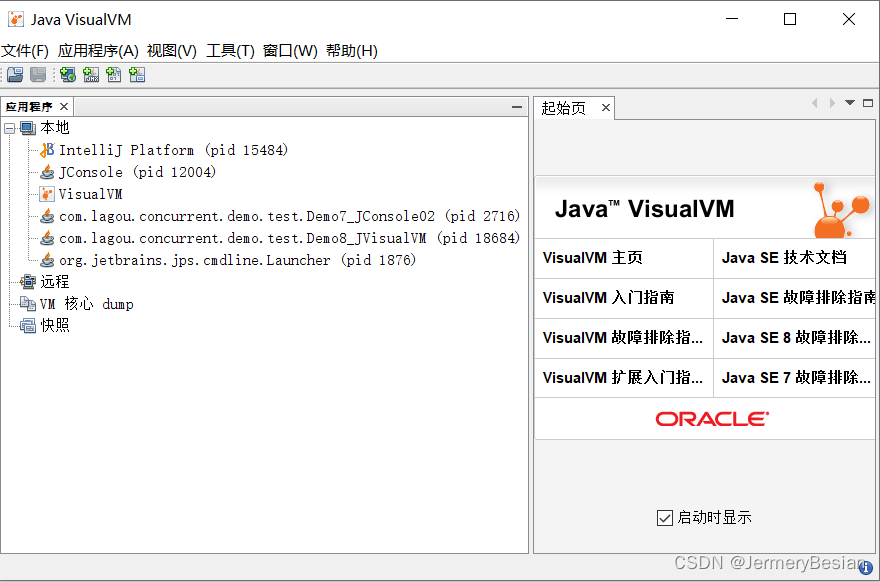The image size is (880, 582).
Task: Maximize the 起始页 editor window
Action: coord(868,103)
